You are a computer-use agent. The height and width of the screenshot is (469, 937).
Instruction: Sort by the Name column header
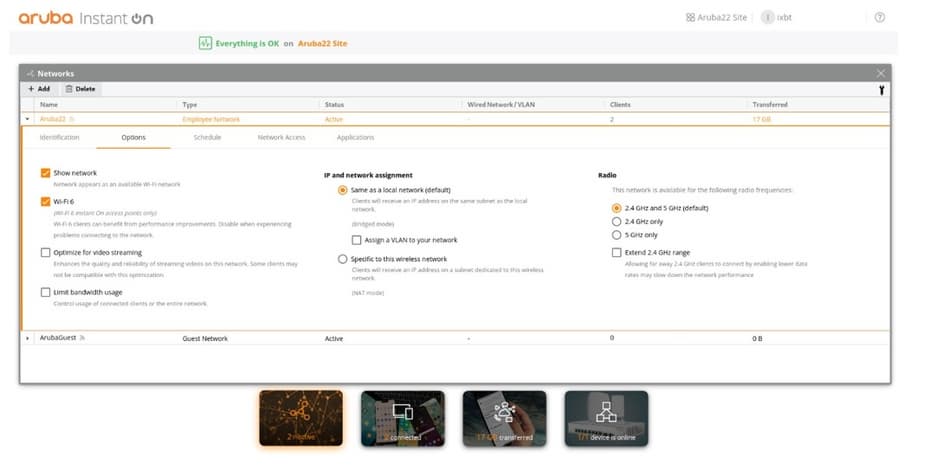click(x=49, y=105)
